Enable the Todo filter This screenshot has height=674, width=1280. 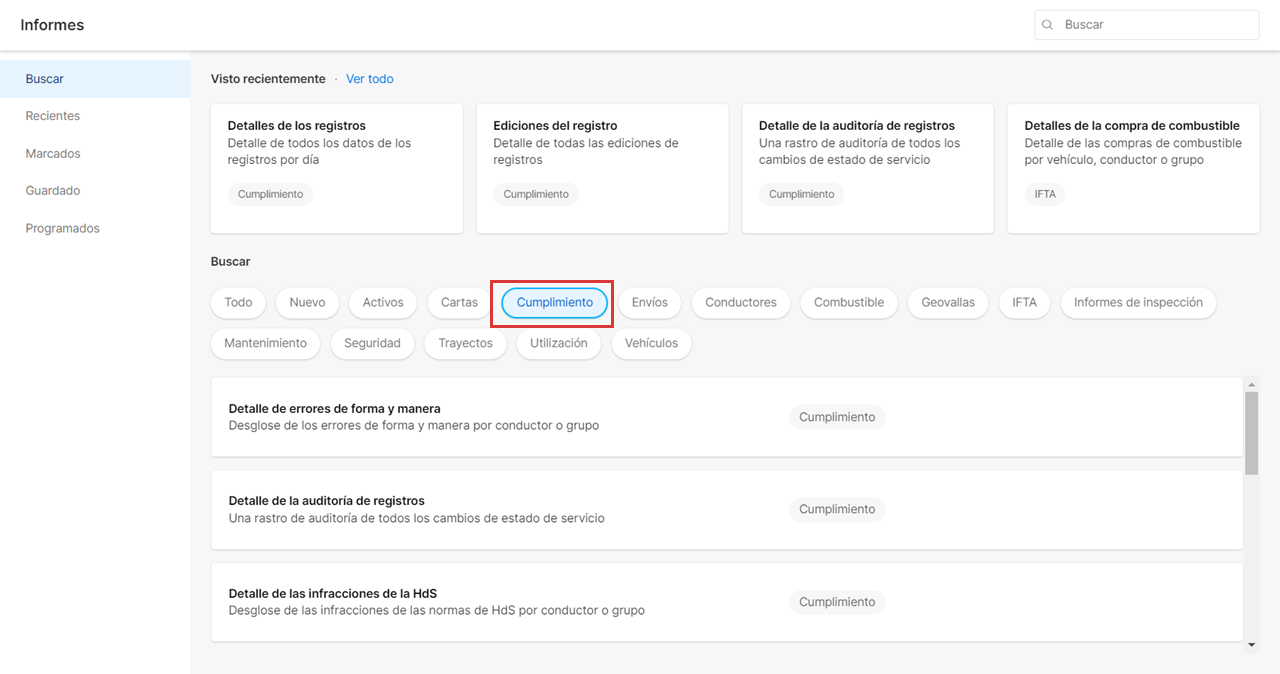(238, 302)
